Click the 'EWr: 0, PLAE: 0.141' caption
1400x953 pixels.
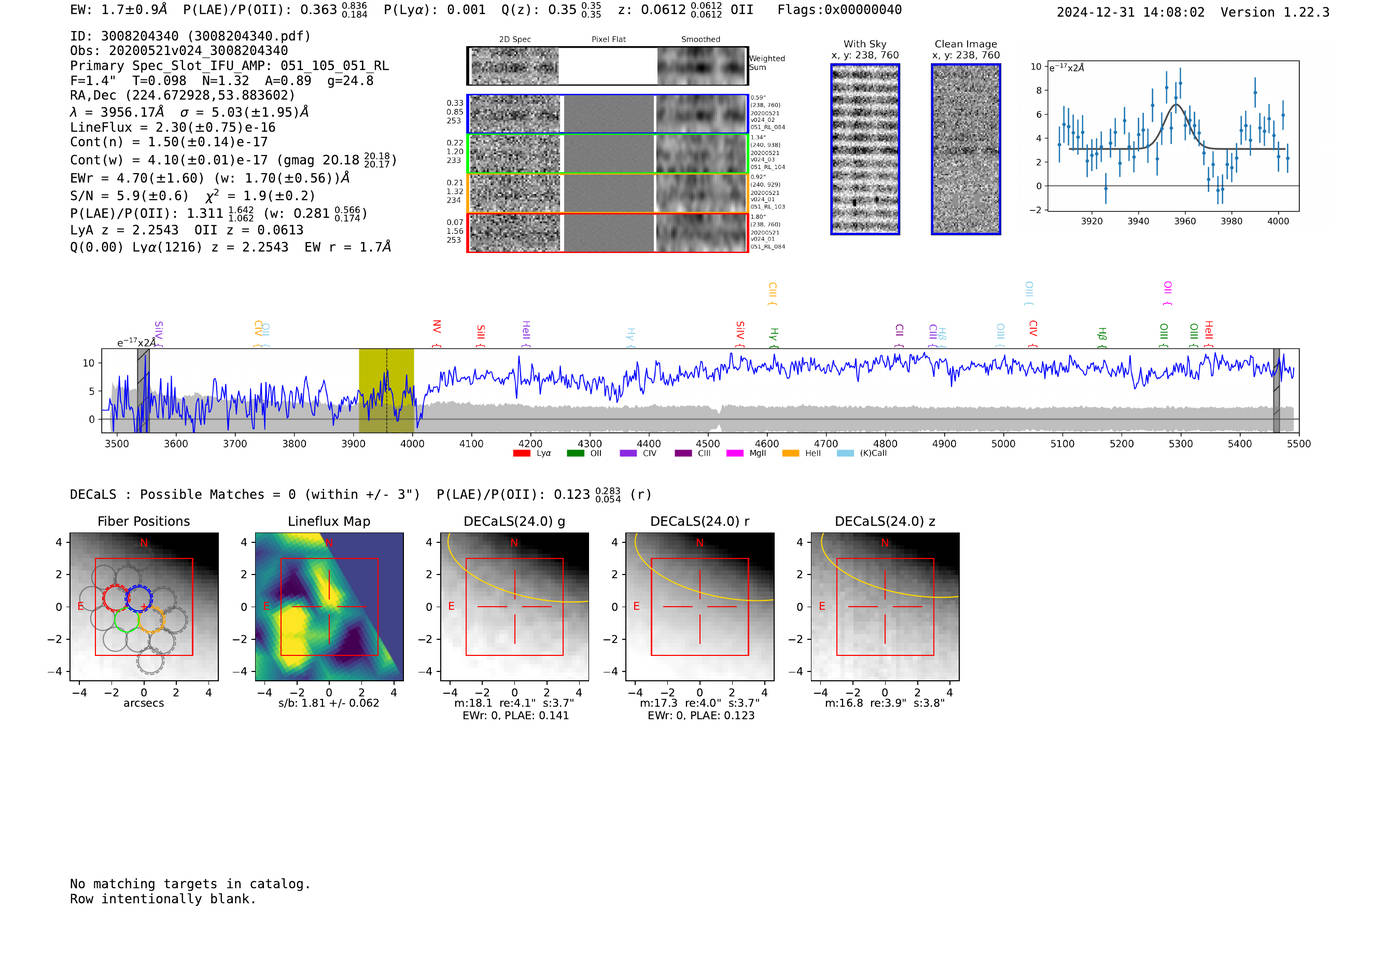[x=515, y=715]
